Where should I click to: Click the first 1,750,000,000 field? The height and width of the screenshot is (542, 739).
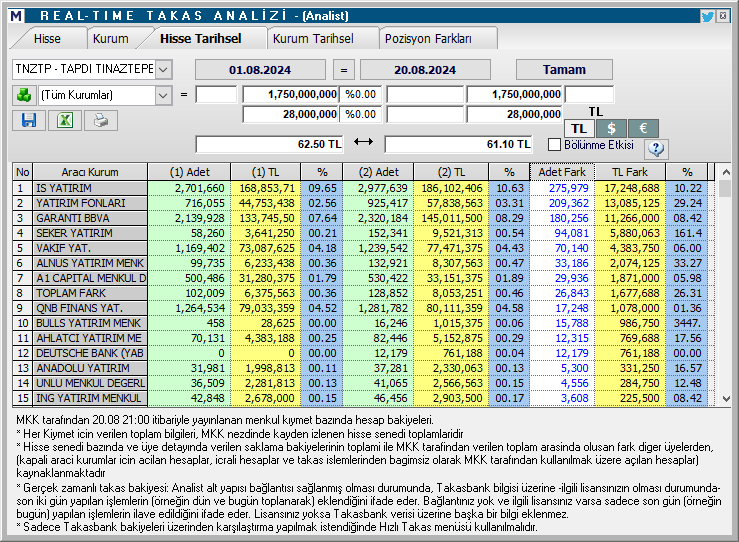290,95
